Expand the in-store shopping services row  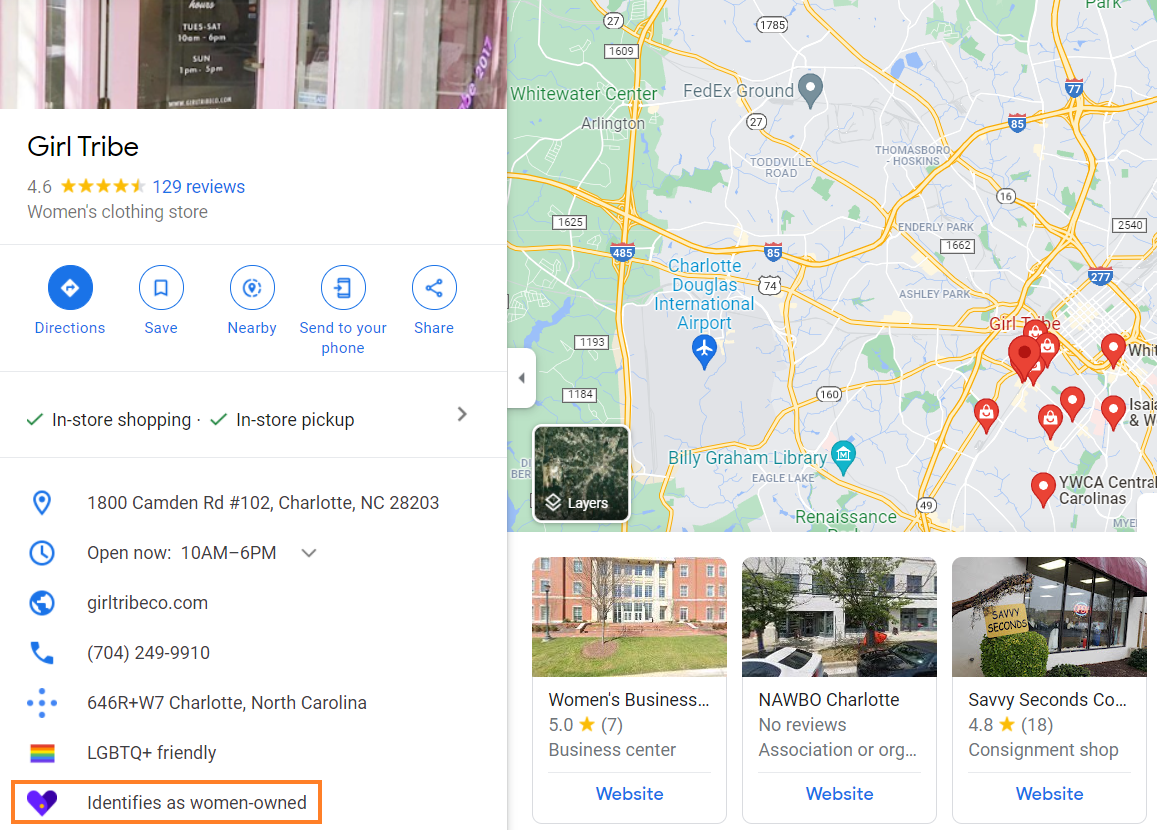point(461,413)
